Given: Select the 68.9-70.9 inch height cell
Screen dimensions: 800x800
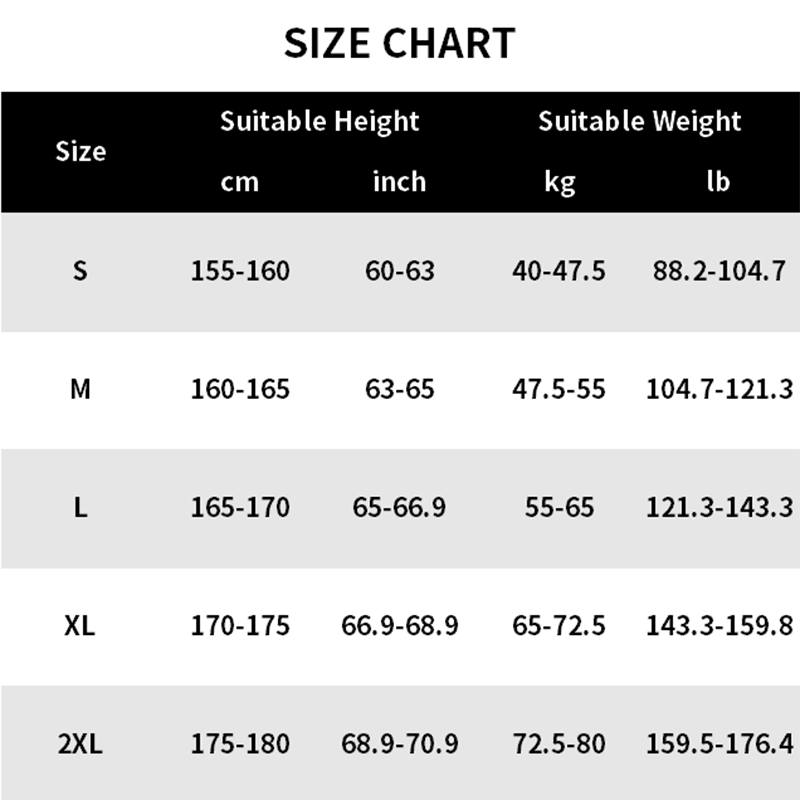Looking at the screenshot, I should coord(399,744).
